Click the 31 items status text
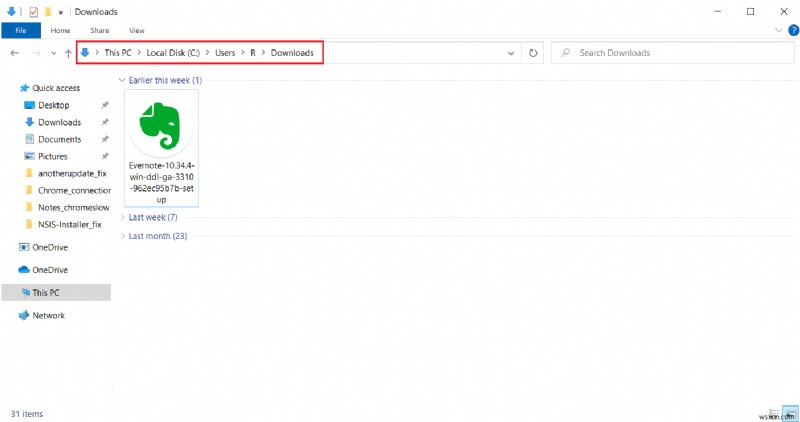Image resolution: width=800 pixels, height=422 pixels. (27, 414)
